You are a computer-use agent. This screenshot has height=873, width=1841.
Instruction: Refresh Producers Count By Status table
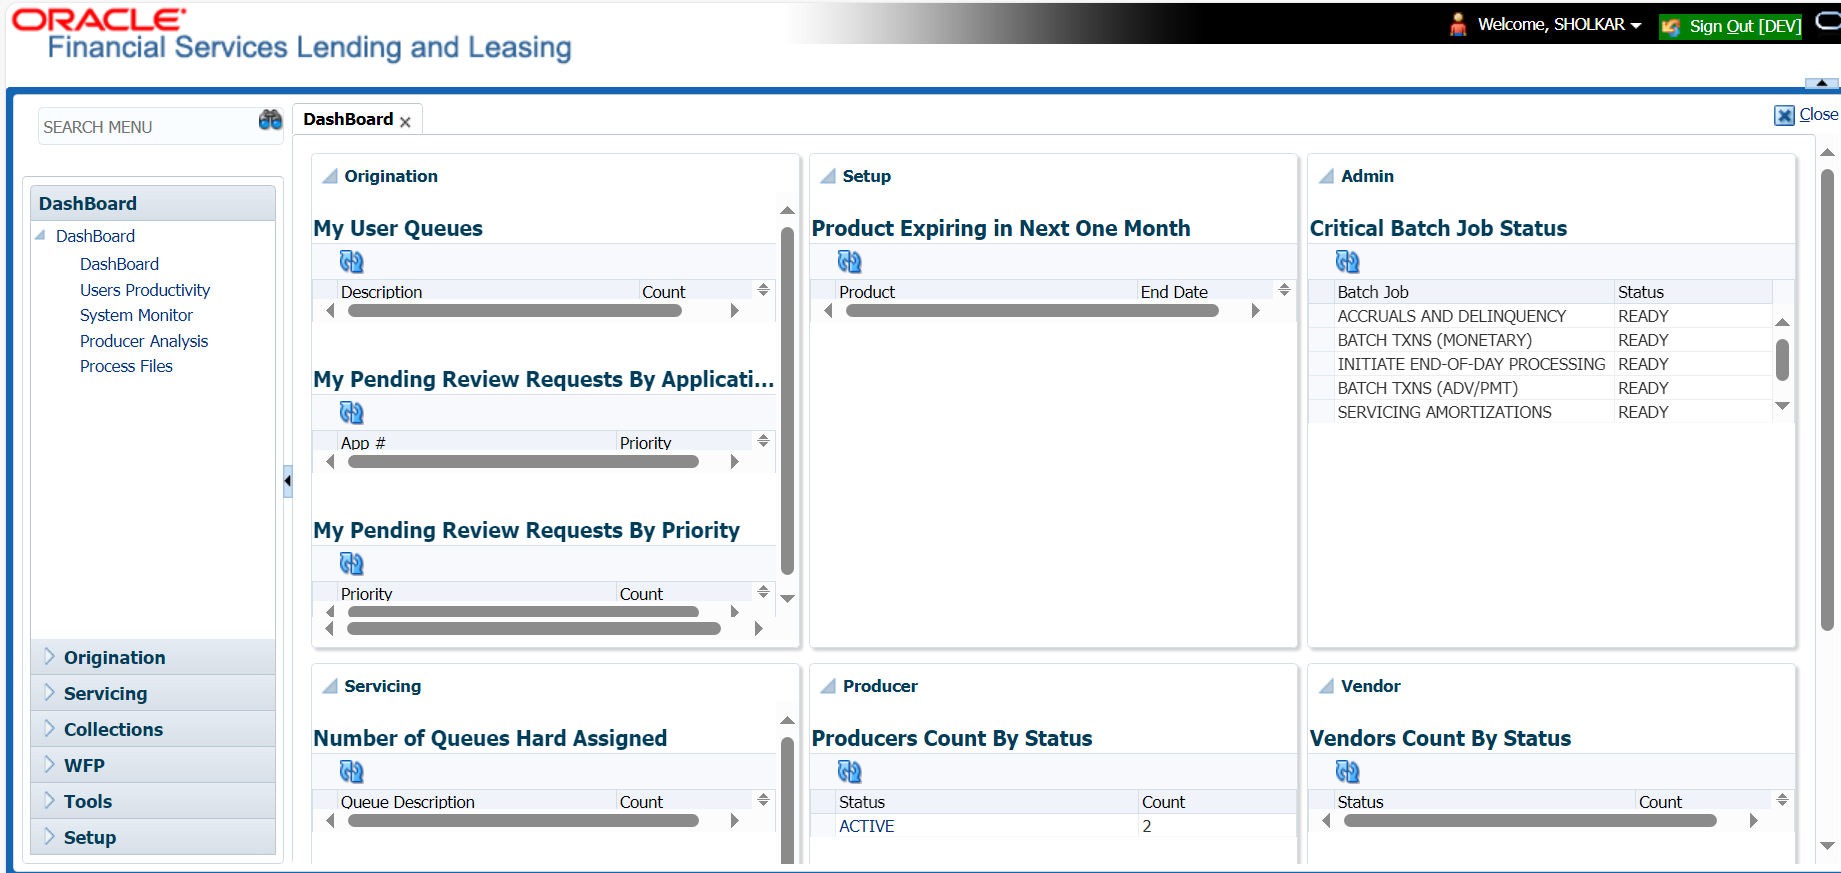(849, 772)
